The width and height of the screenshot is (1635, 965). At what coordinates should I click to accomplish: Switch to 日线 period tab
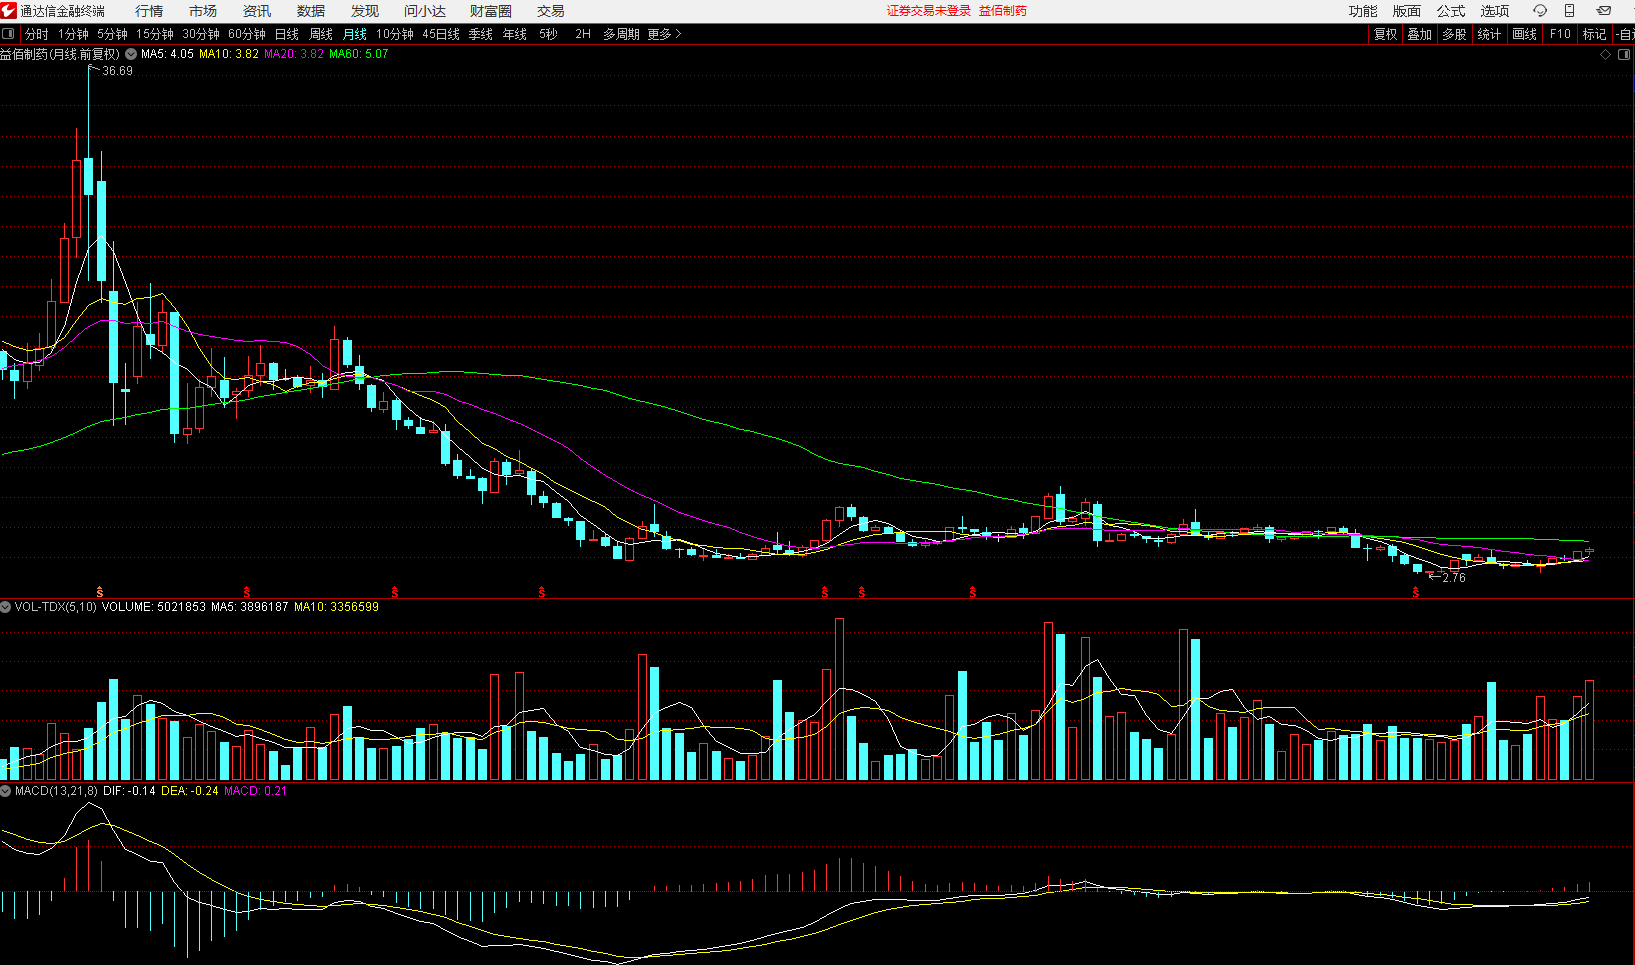click(x=287, y=34)
